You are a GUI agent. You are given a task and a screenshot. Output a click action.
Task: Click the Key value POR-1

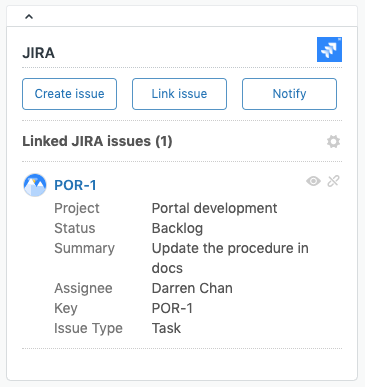[172, 308]
